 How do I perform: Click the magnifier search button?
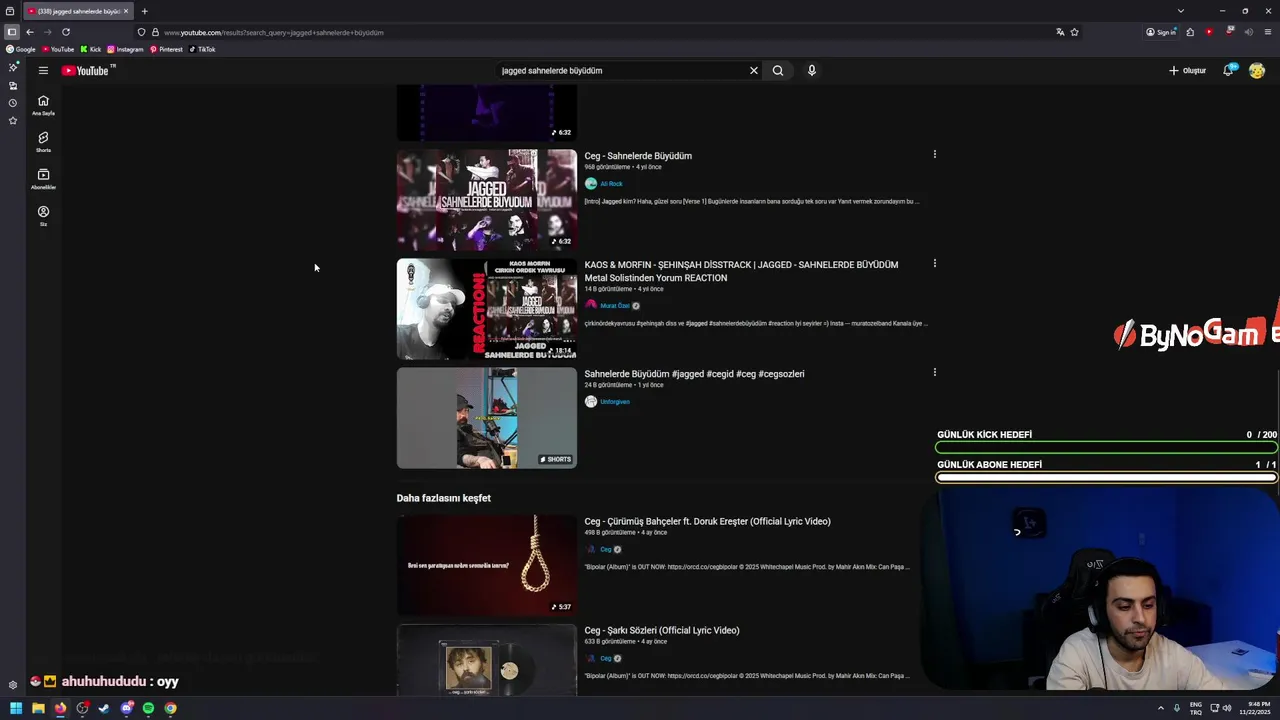778,70
